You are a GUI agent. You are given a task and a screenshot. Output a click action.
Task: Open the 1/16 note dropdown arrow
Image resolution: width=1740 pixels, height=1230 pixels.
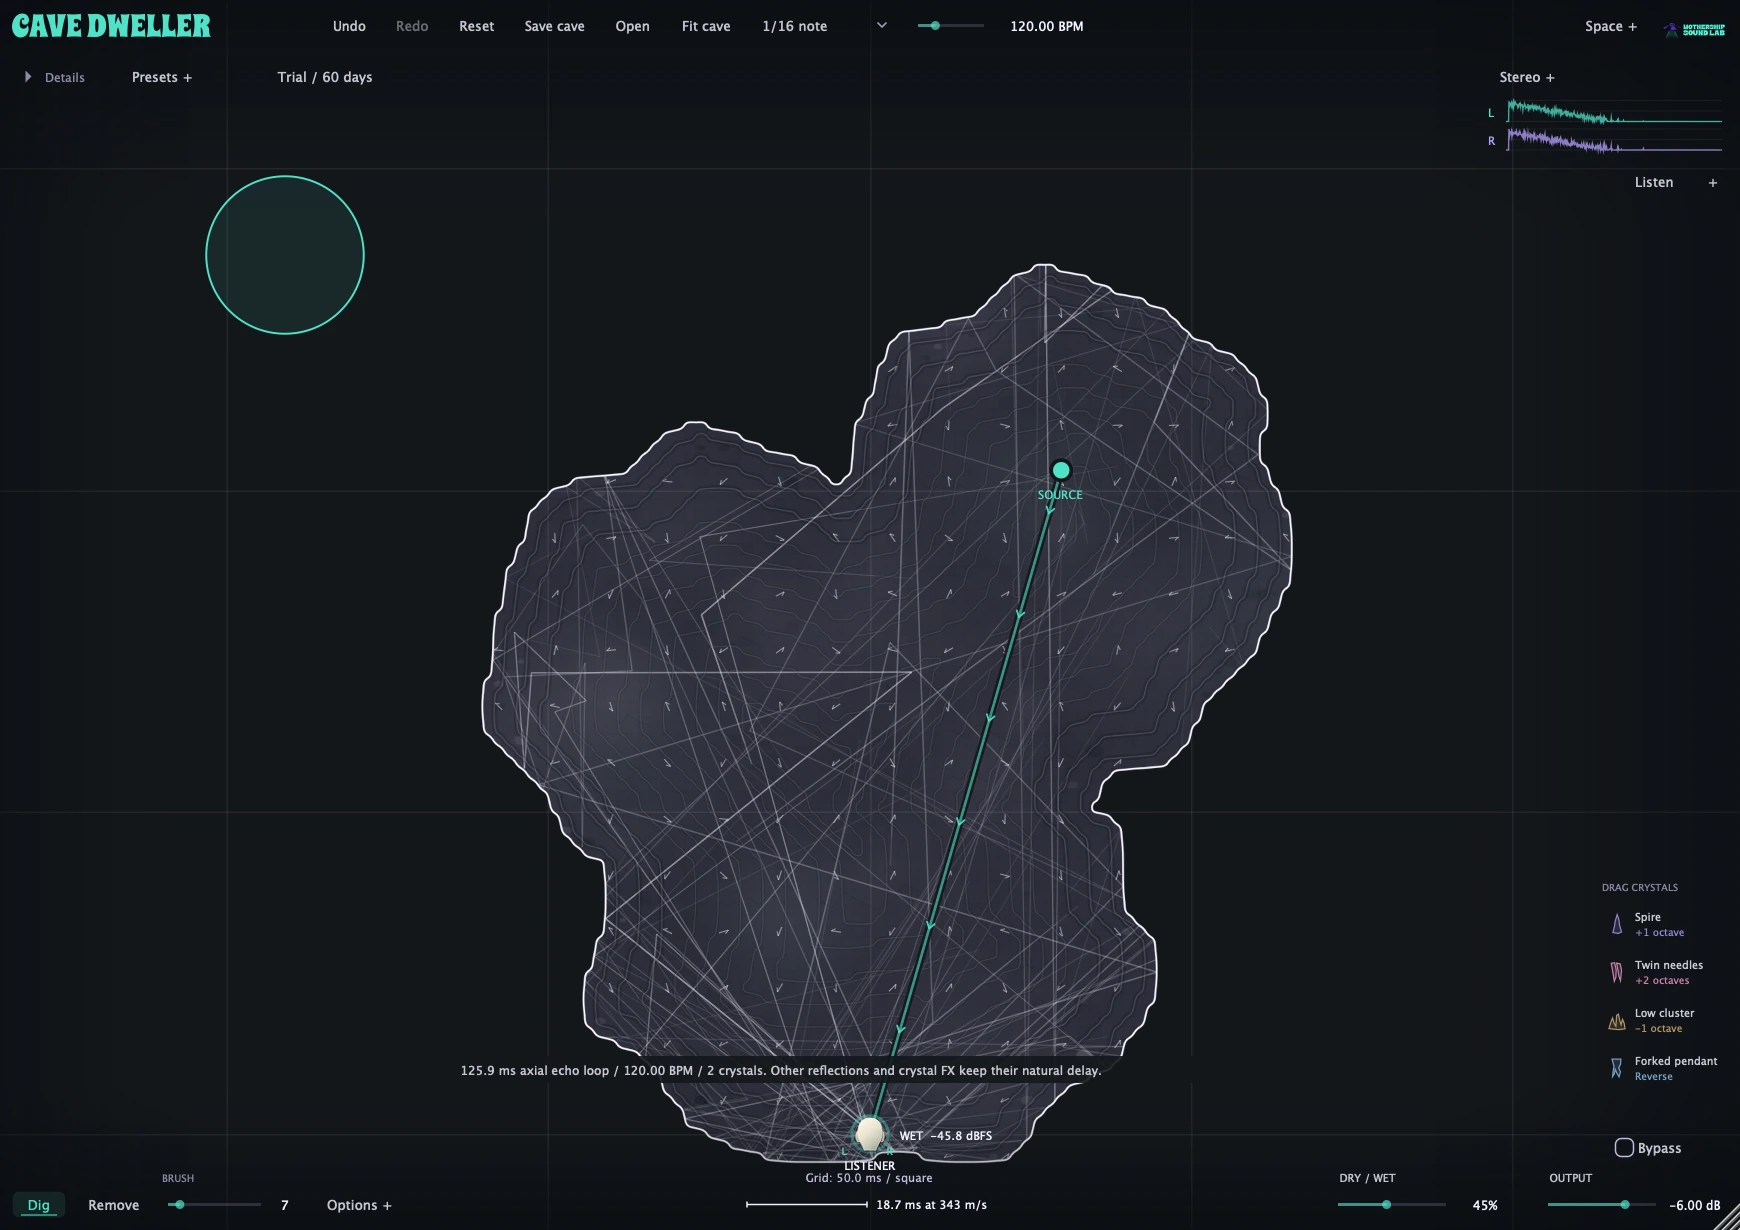tap(882, 26)
